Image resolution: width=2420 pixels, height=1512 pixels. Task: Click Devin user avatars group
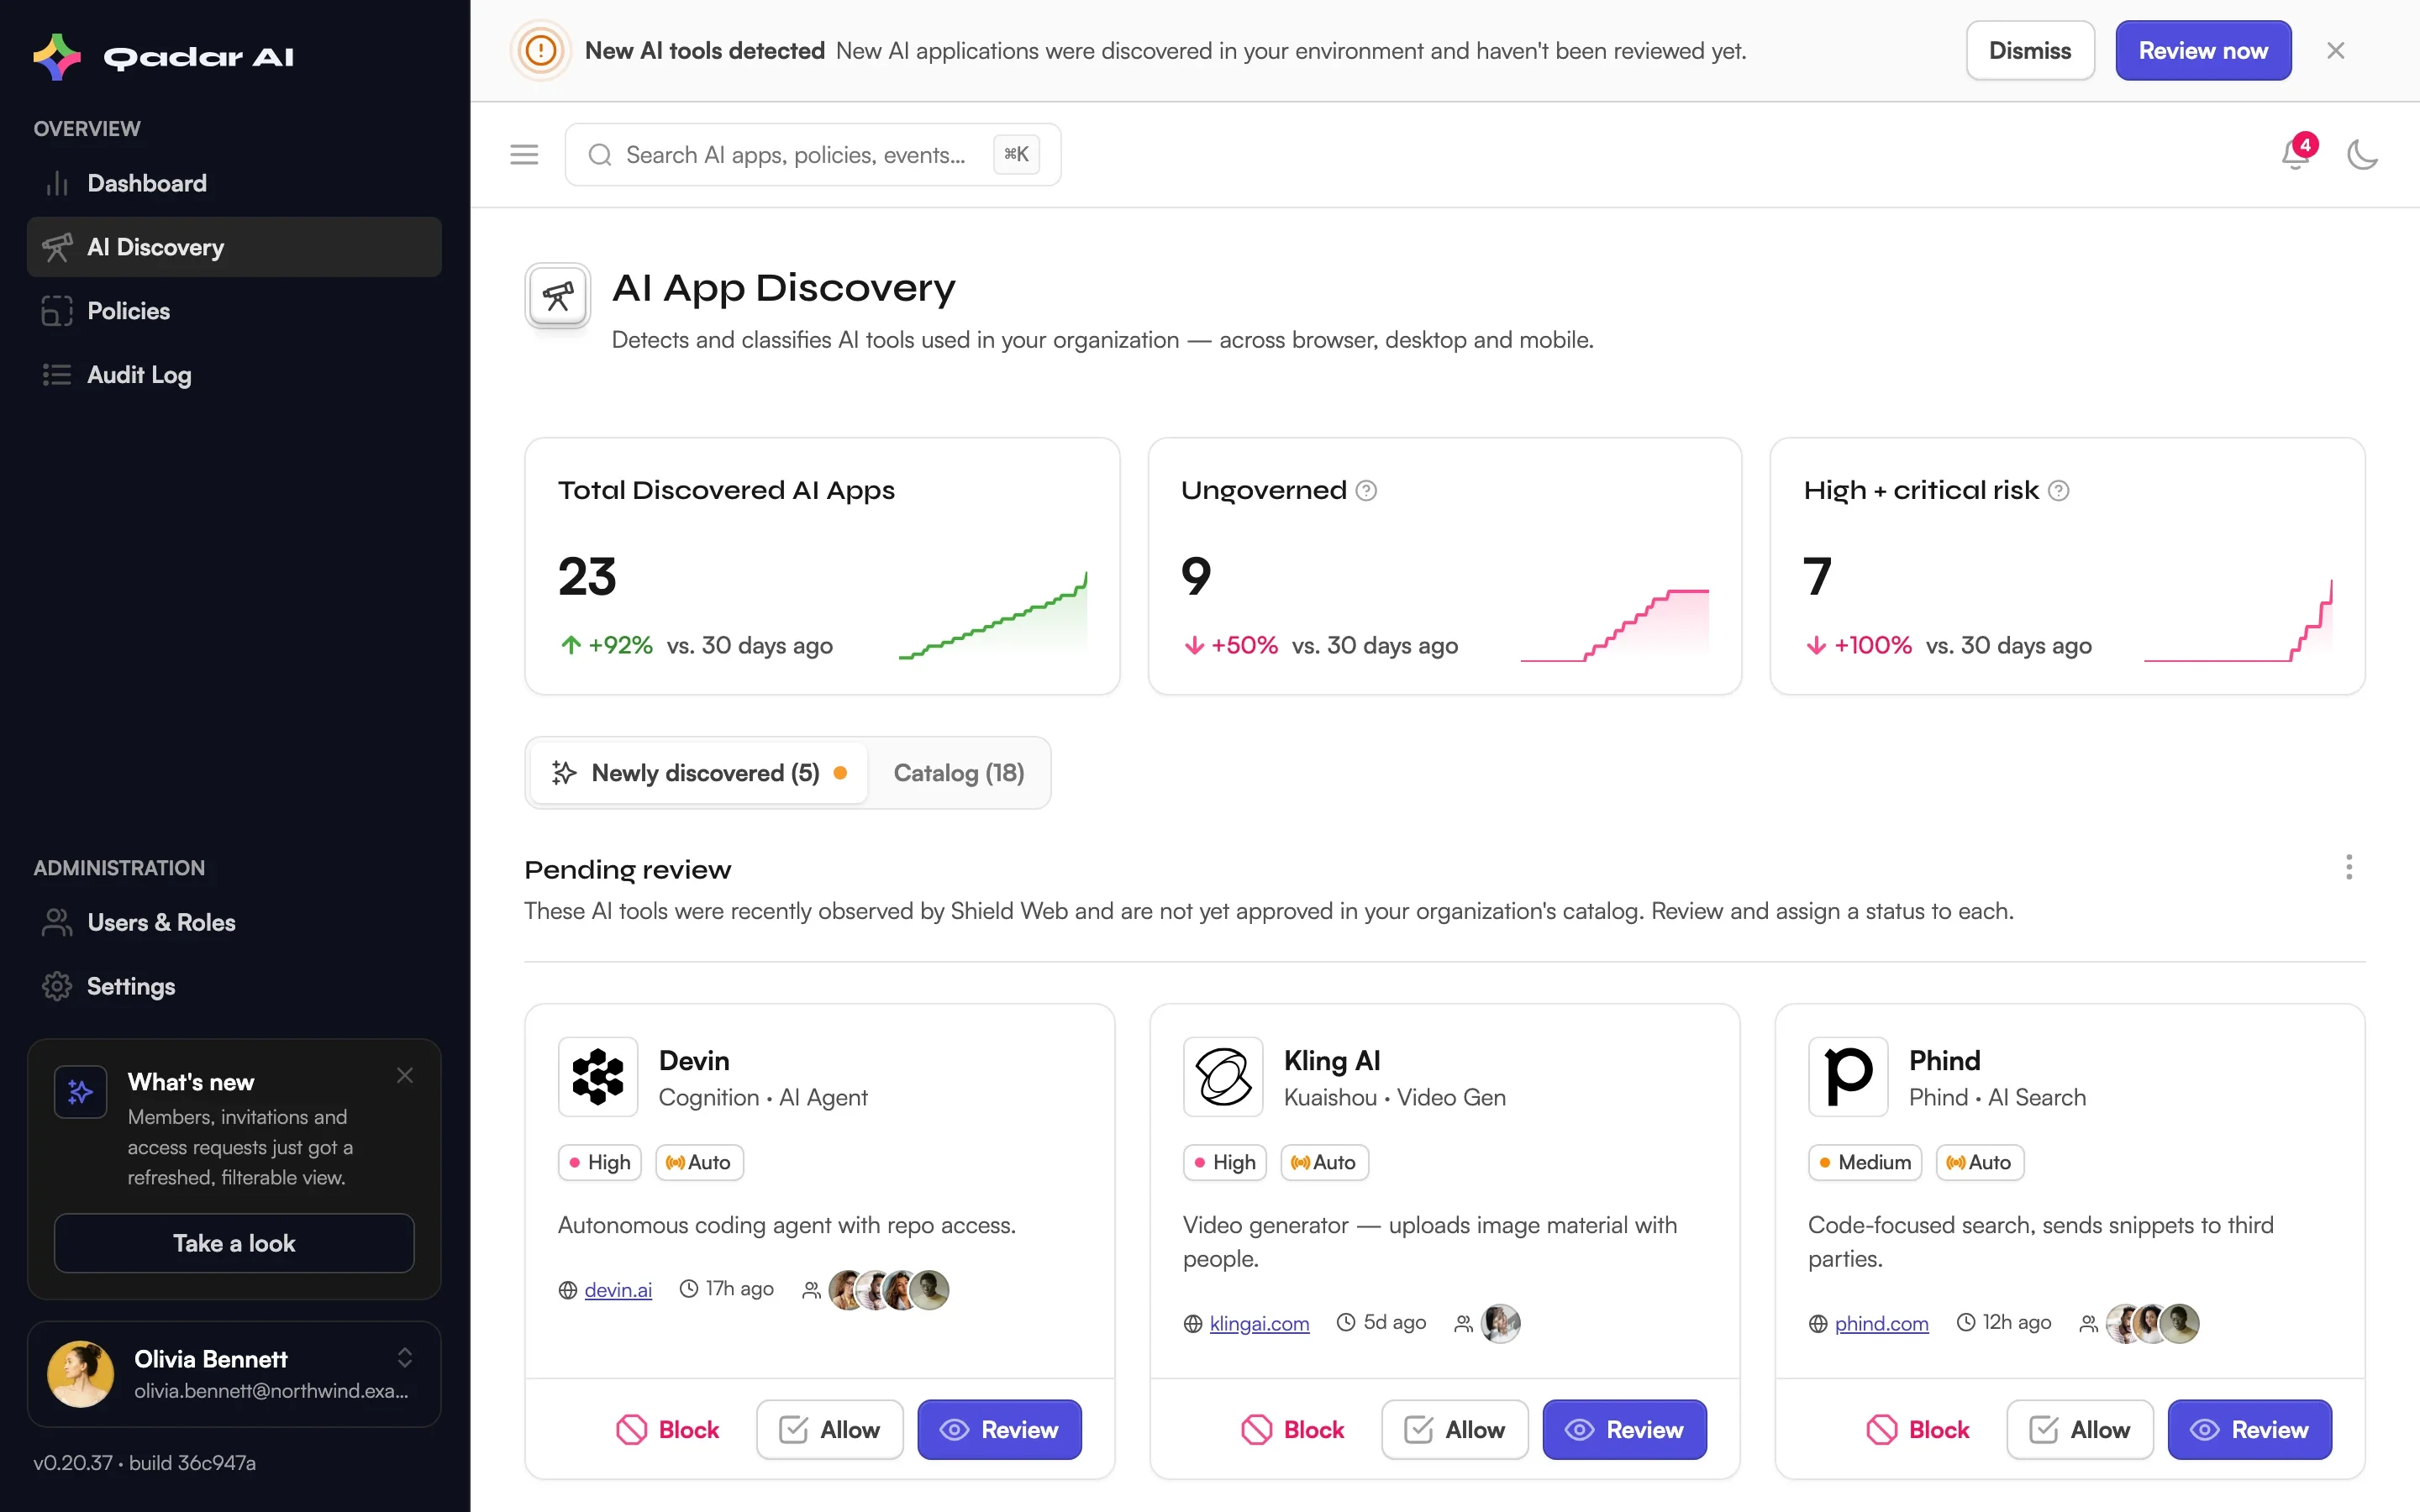(x=888, y=1289)
